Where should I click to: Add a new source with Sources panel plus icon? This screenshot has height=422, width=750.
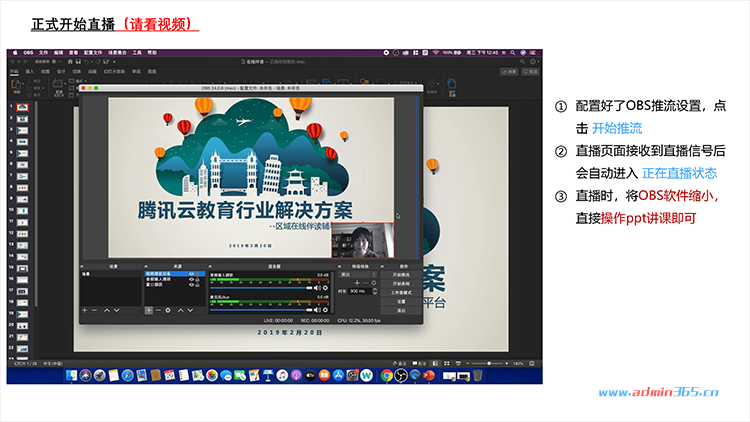pyautogui.click(x=149, y=311)
